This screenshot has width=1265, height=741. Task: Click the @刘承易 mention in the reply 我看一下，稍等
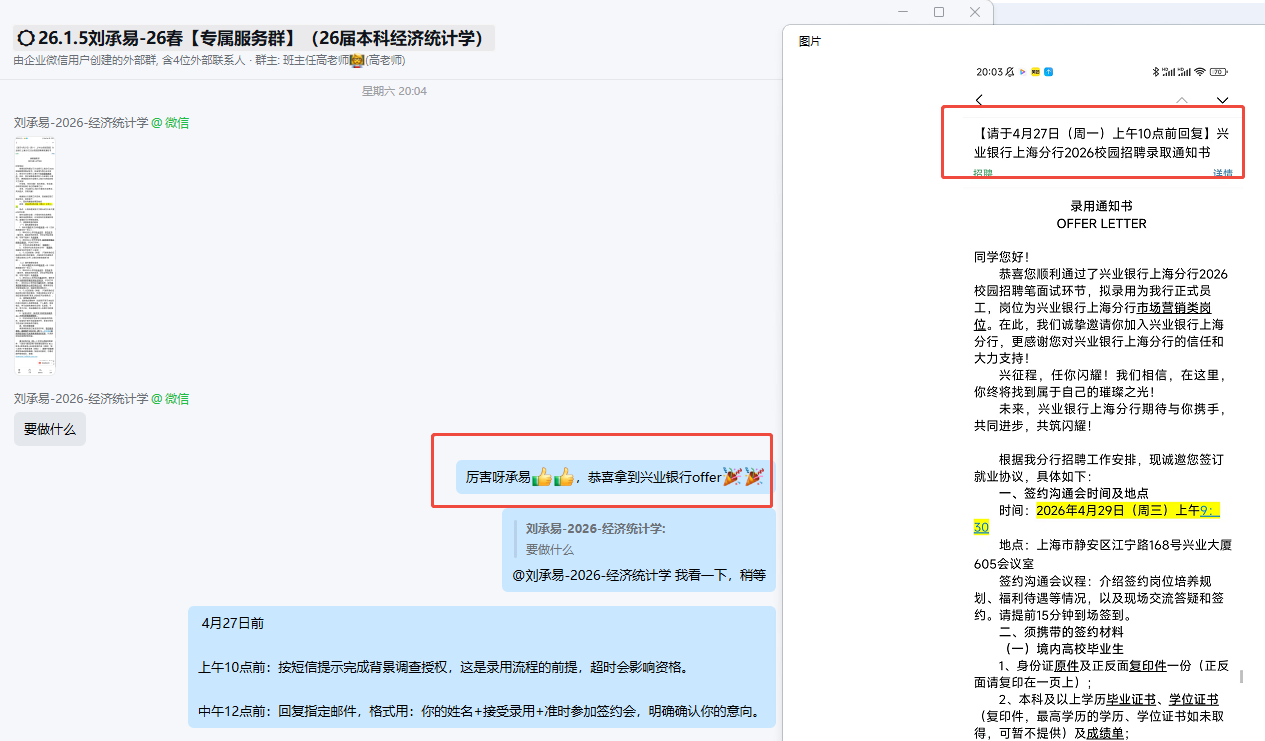[x=591, y=575]
